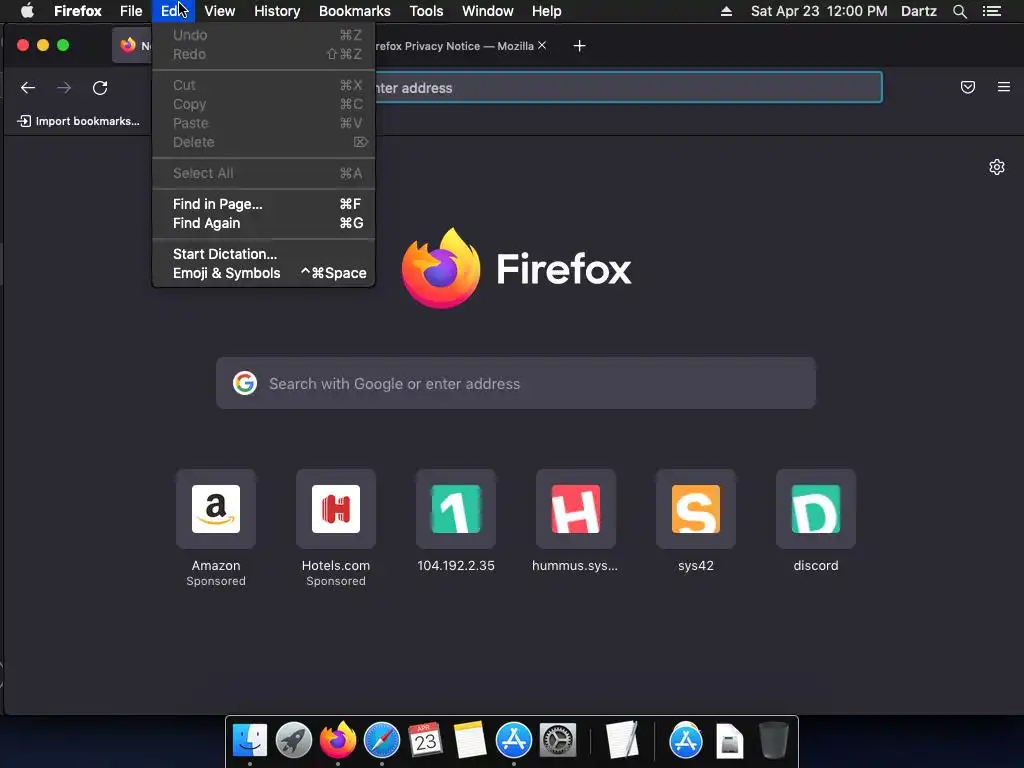Focus the URL address bar
Image resolution: width=1024 pixels, height=768 pixels.
click(x=628, y=88)
